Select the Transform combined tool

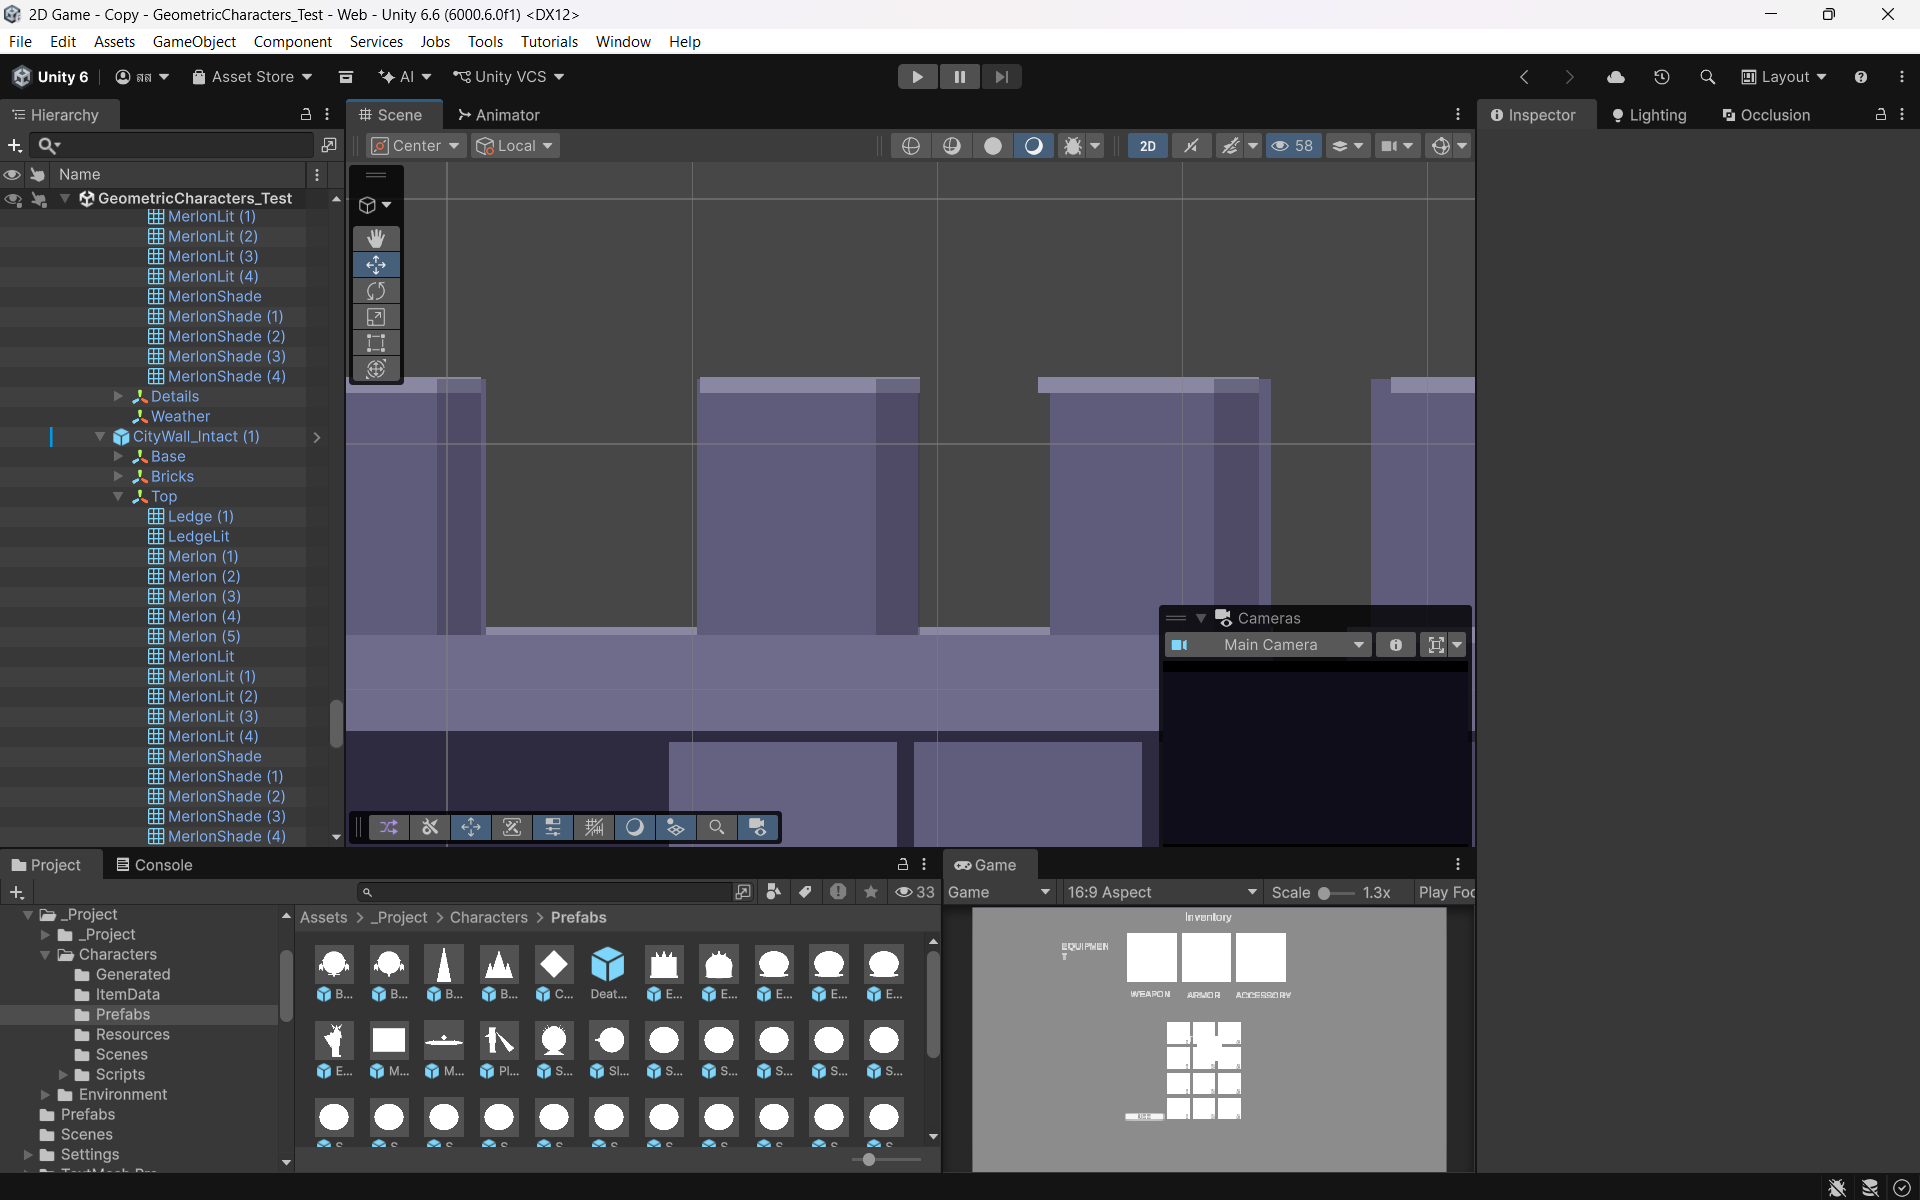click(x=376, y=369)
